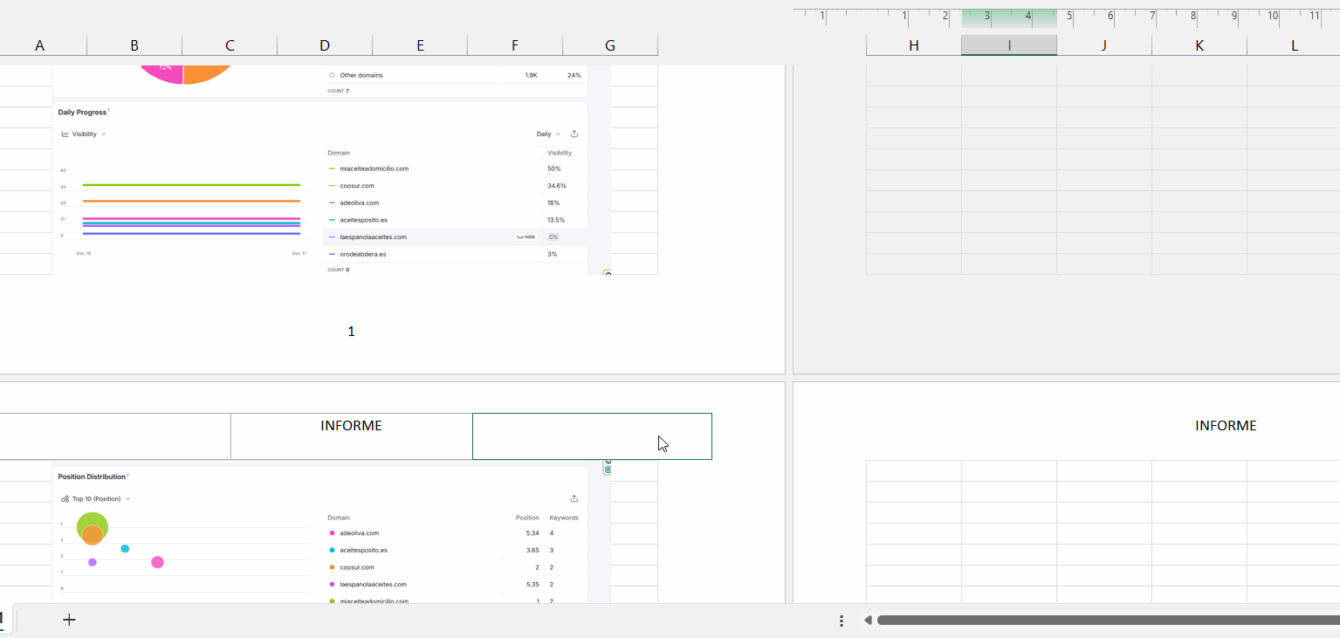Click HIDE toggle on laespanolaaceites.com row
This screenshot has height=638, width=1340.
(x=526, y=237)
